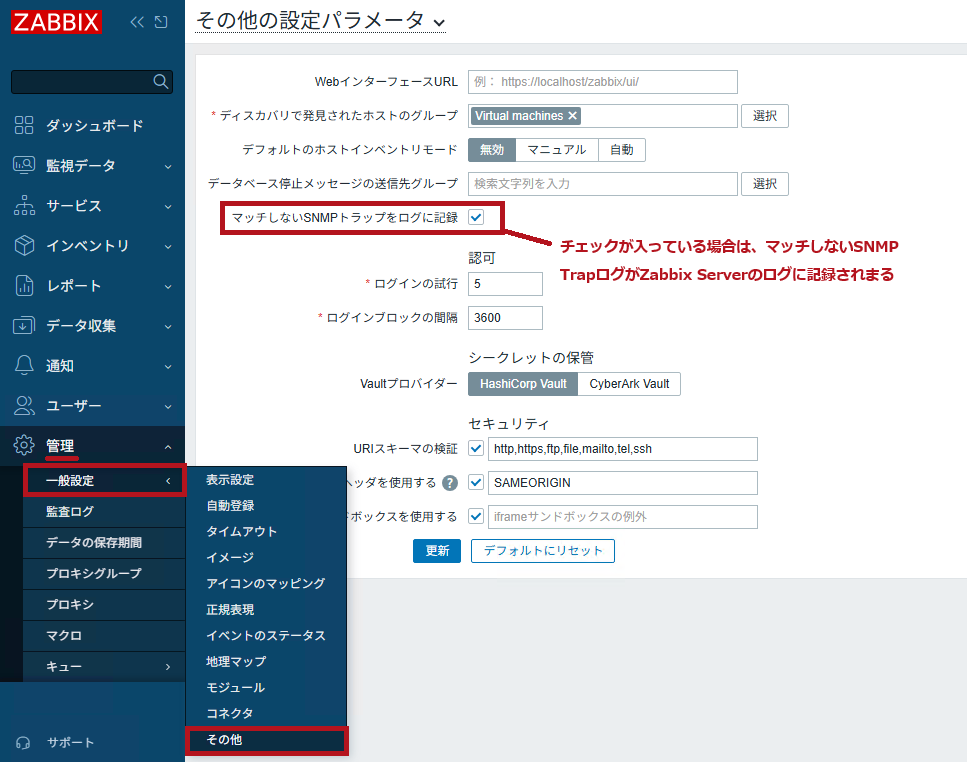
Task: Click the 更新 button
Action: [x=437, y=551]
